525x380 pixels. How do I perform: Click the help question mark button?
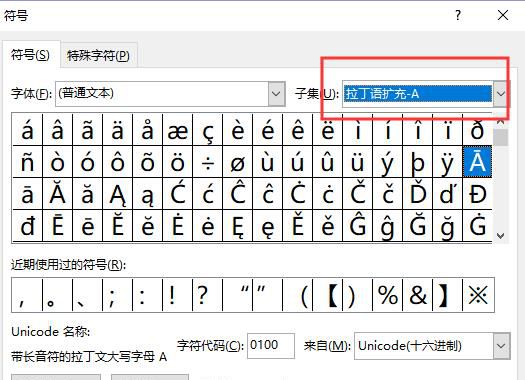[x=458, y=15]
